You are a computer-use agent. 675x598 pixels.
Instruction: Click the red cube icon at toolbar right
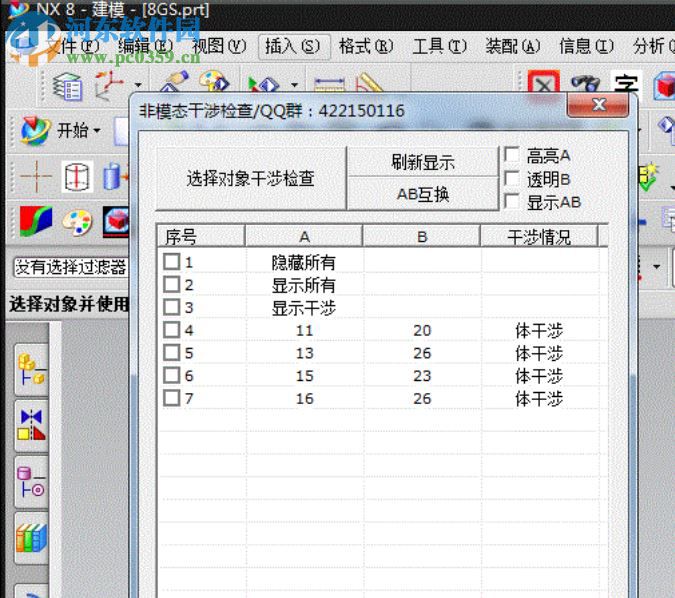tap(664, 85)
